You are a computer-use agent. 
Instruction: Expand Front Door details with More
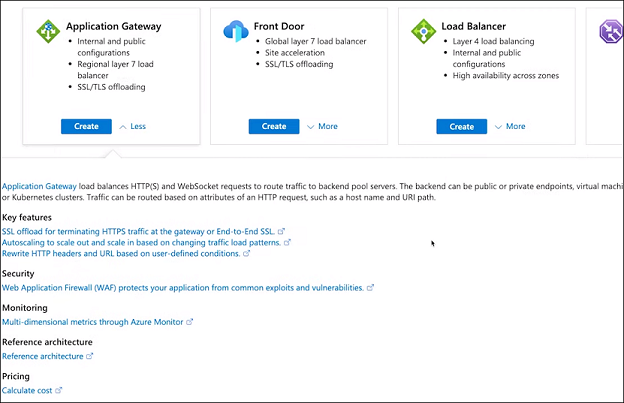pos(322,126)
